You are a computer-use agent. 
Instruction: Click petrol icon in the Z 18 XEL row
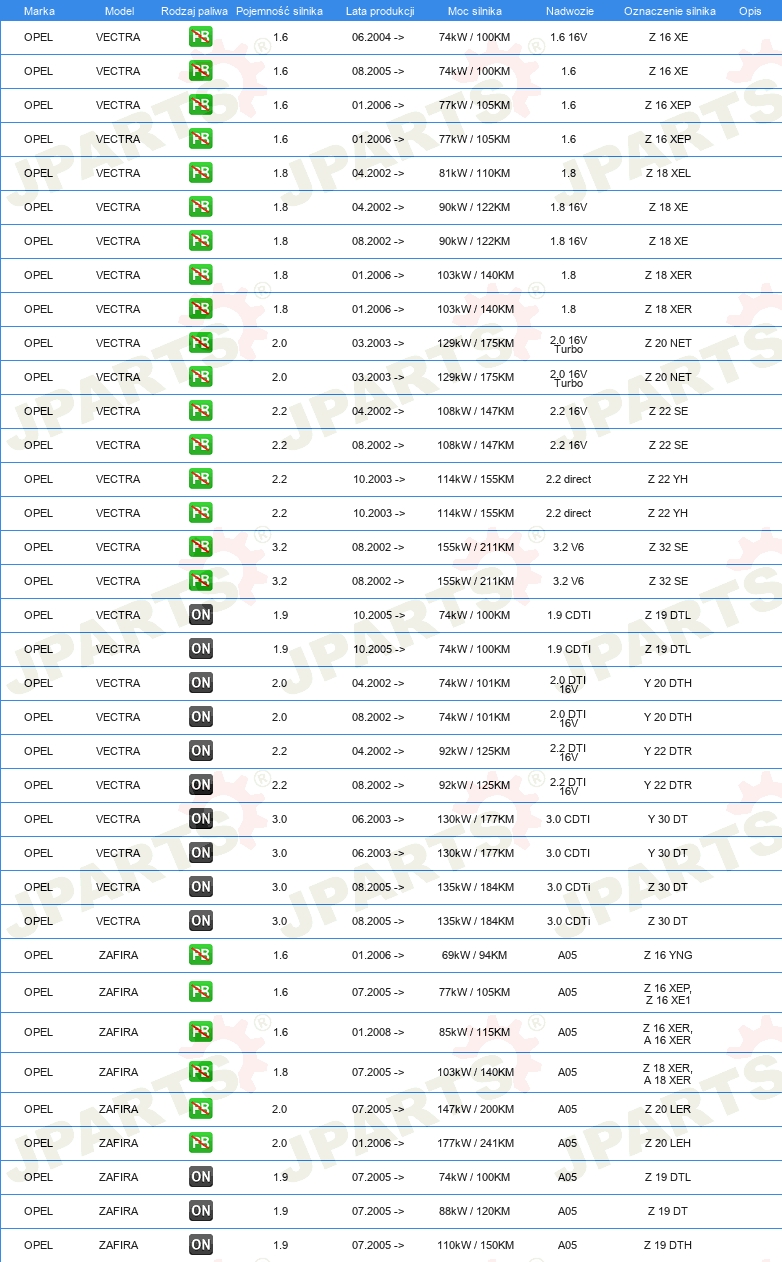(x=201, y=173)
